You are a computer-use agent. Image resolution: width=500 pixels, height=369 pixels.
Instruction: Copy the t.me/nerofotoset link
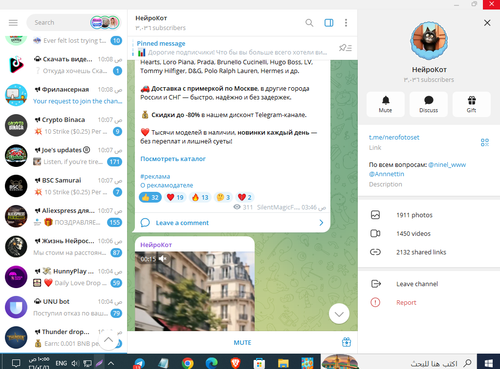394,137
